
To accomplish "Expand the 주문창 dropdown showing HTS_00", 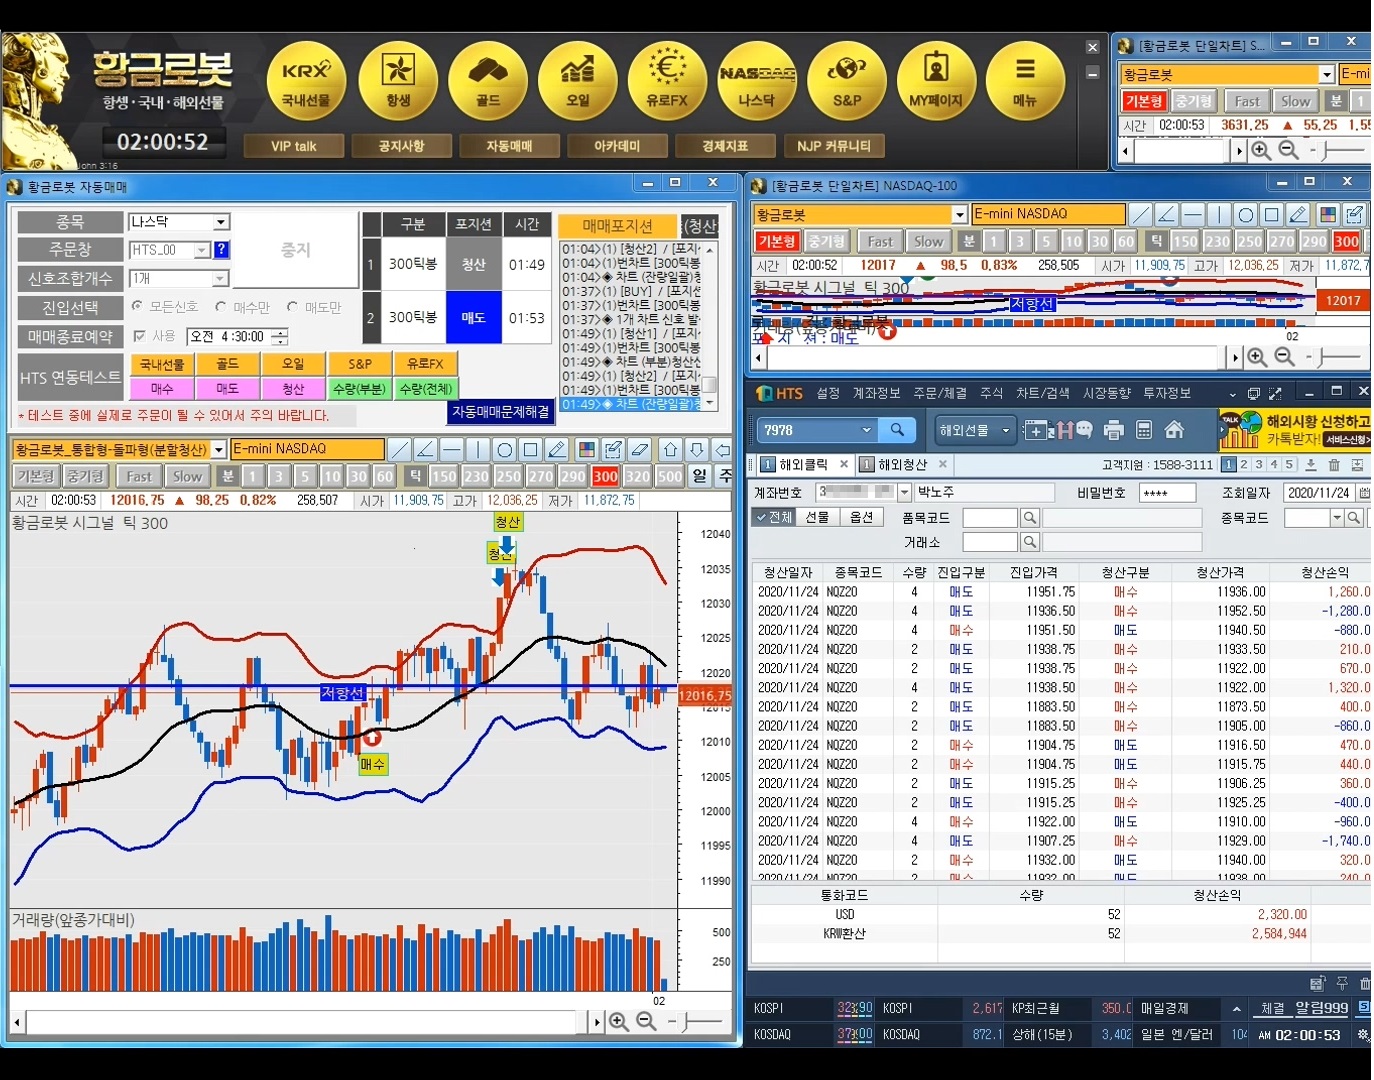I will 202,250.
